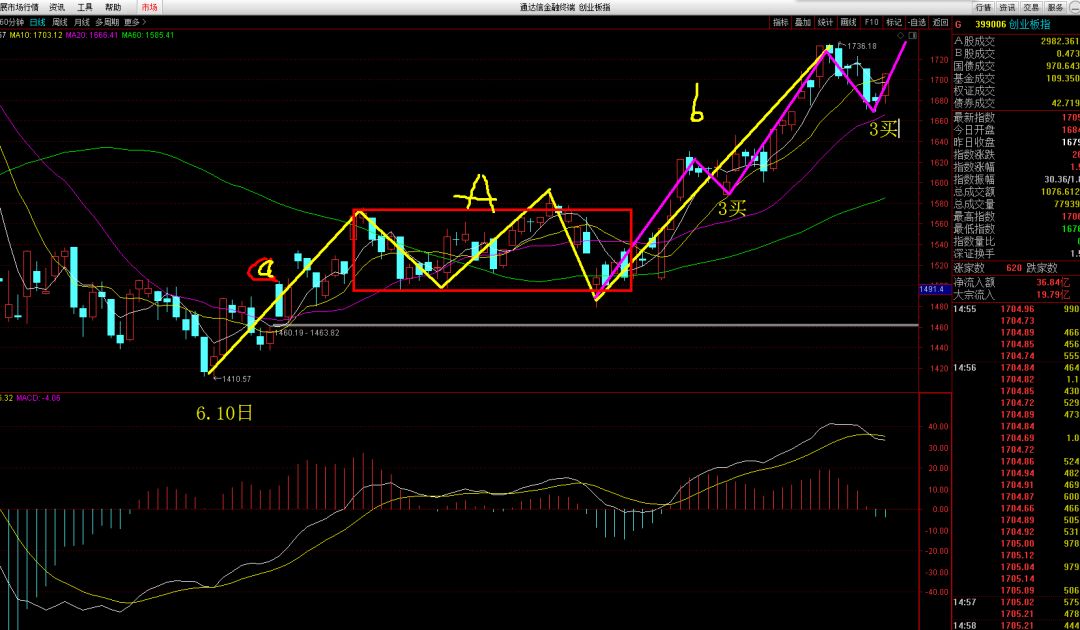Click the MA10: 1703.12 indicator label
Screen dimensions: 1080x630
coord(37,35)
